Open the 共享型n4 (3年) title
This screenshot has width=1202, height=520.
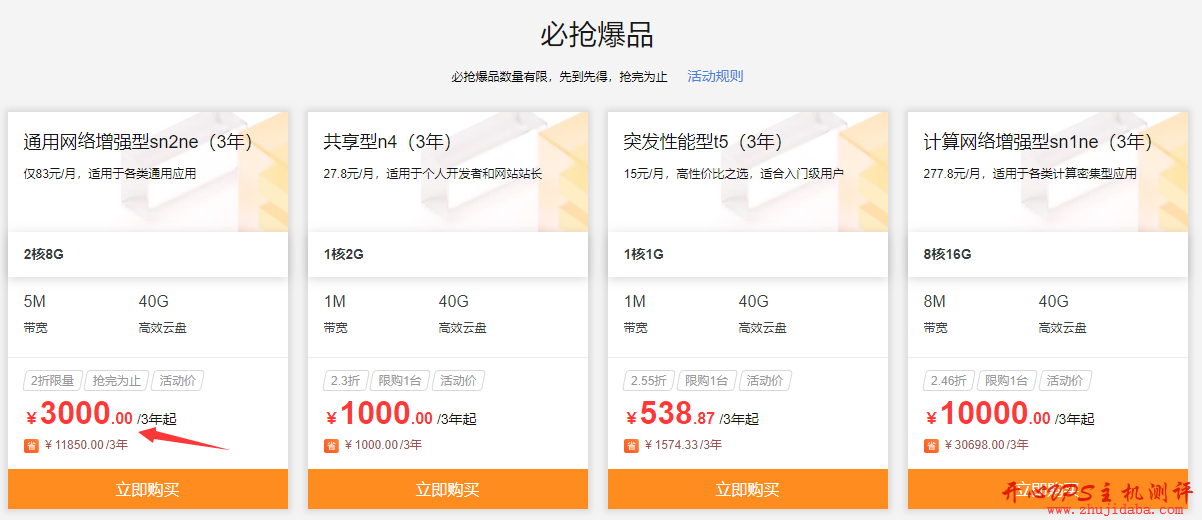pos(388,142)
